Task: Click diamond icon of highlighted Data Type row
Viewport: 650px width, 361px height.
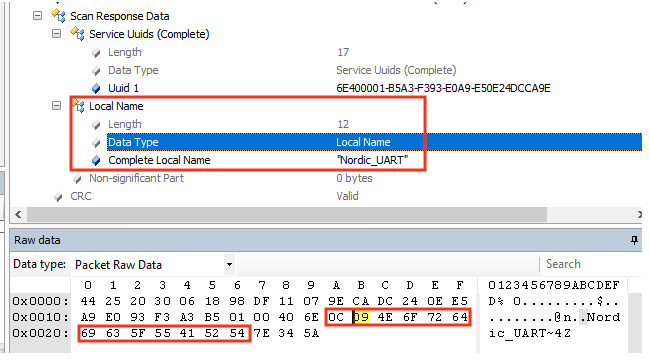Action: (96, 143)
